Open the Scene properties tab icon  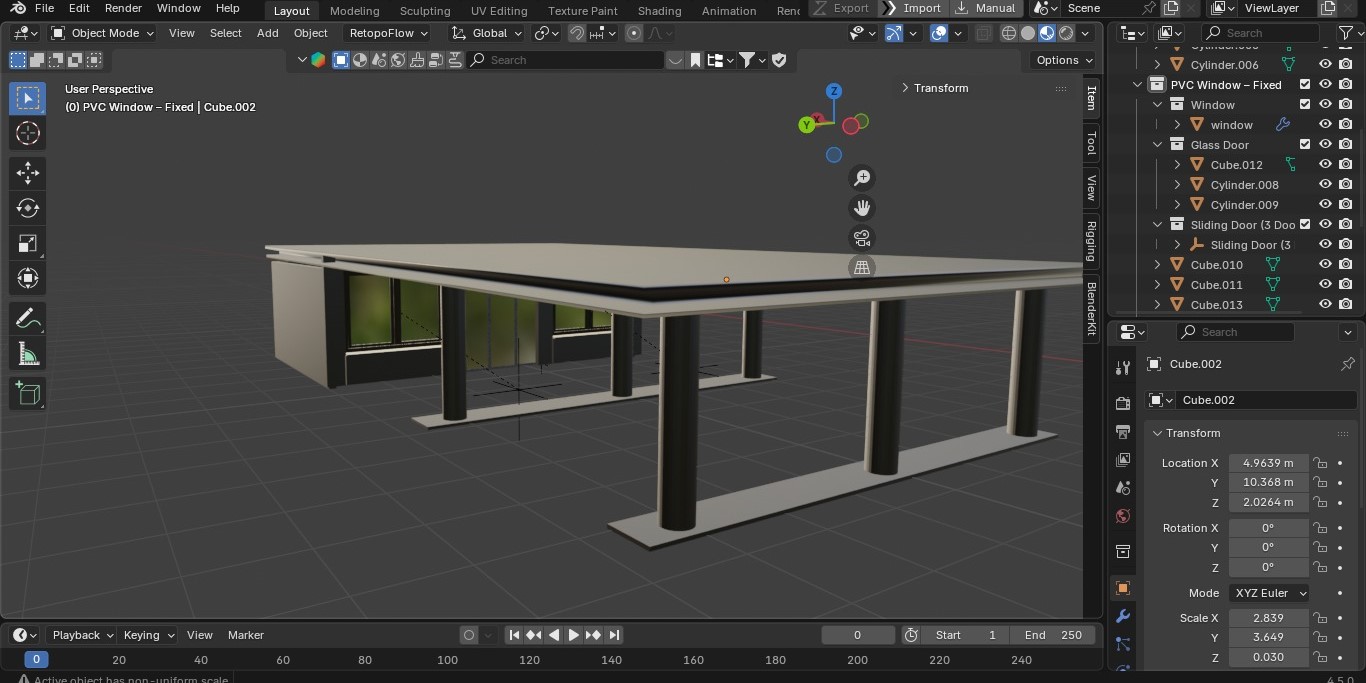[x=1123, y=488]
